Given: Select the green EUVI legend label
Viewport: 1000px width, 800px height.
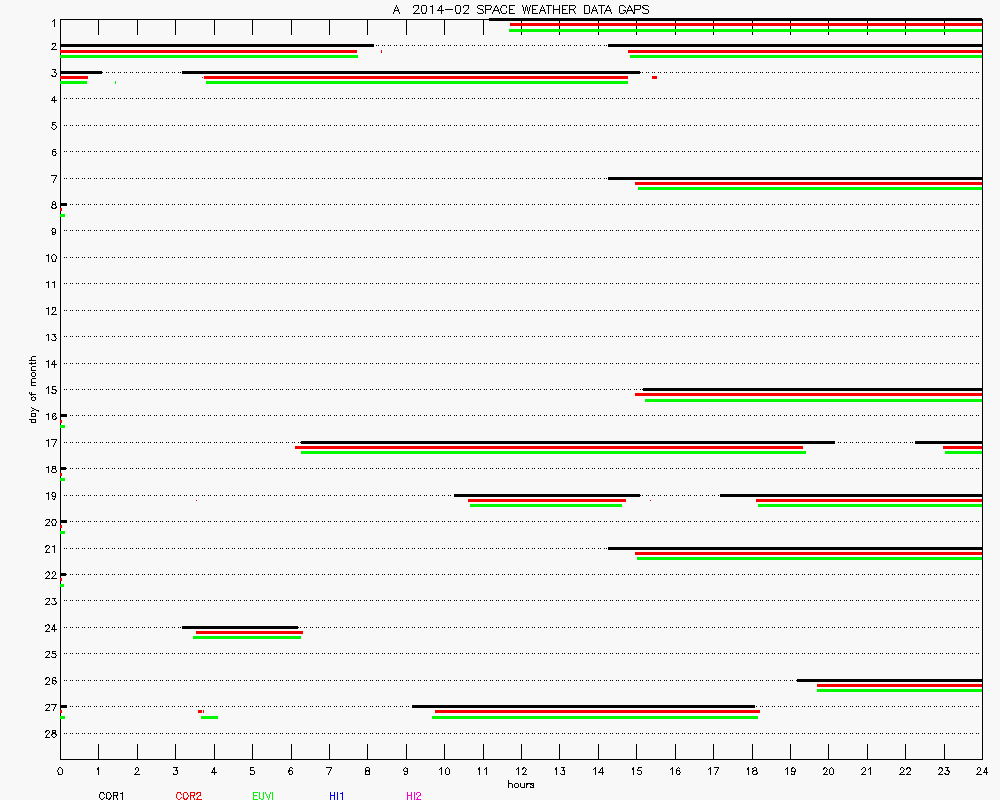Looking at the screenshot, I should [x=263, y=796].
